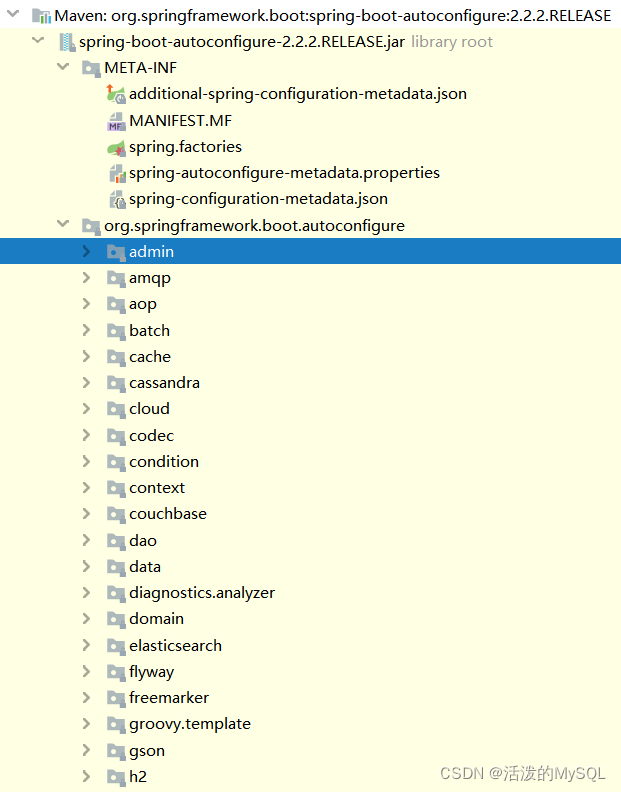Expand the cloud package
The height and width of the screenshot is (792, 621).
[x=86, y=409]
